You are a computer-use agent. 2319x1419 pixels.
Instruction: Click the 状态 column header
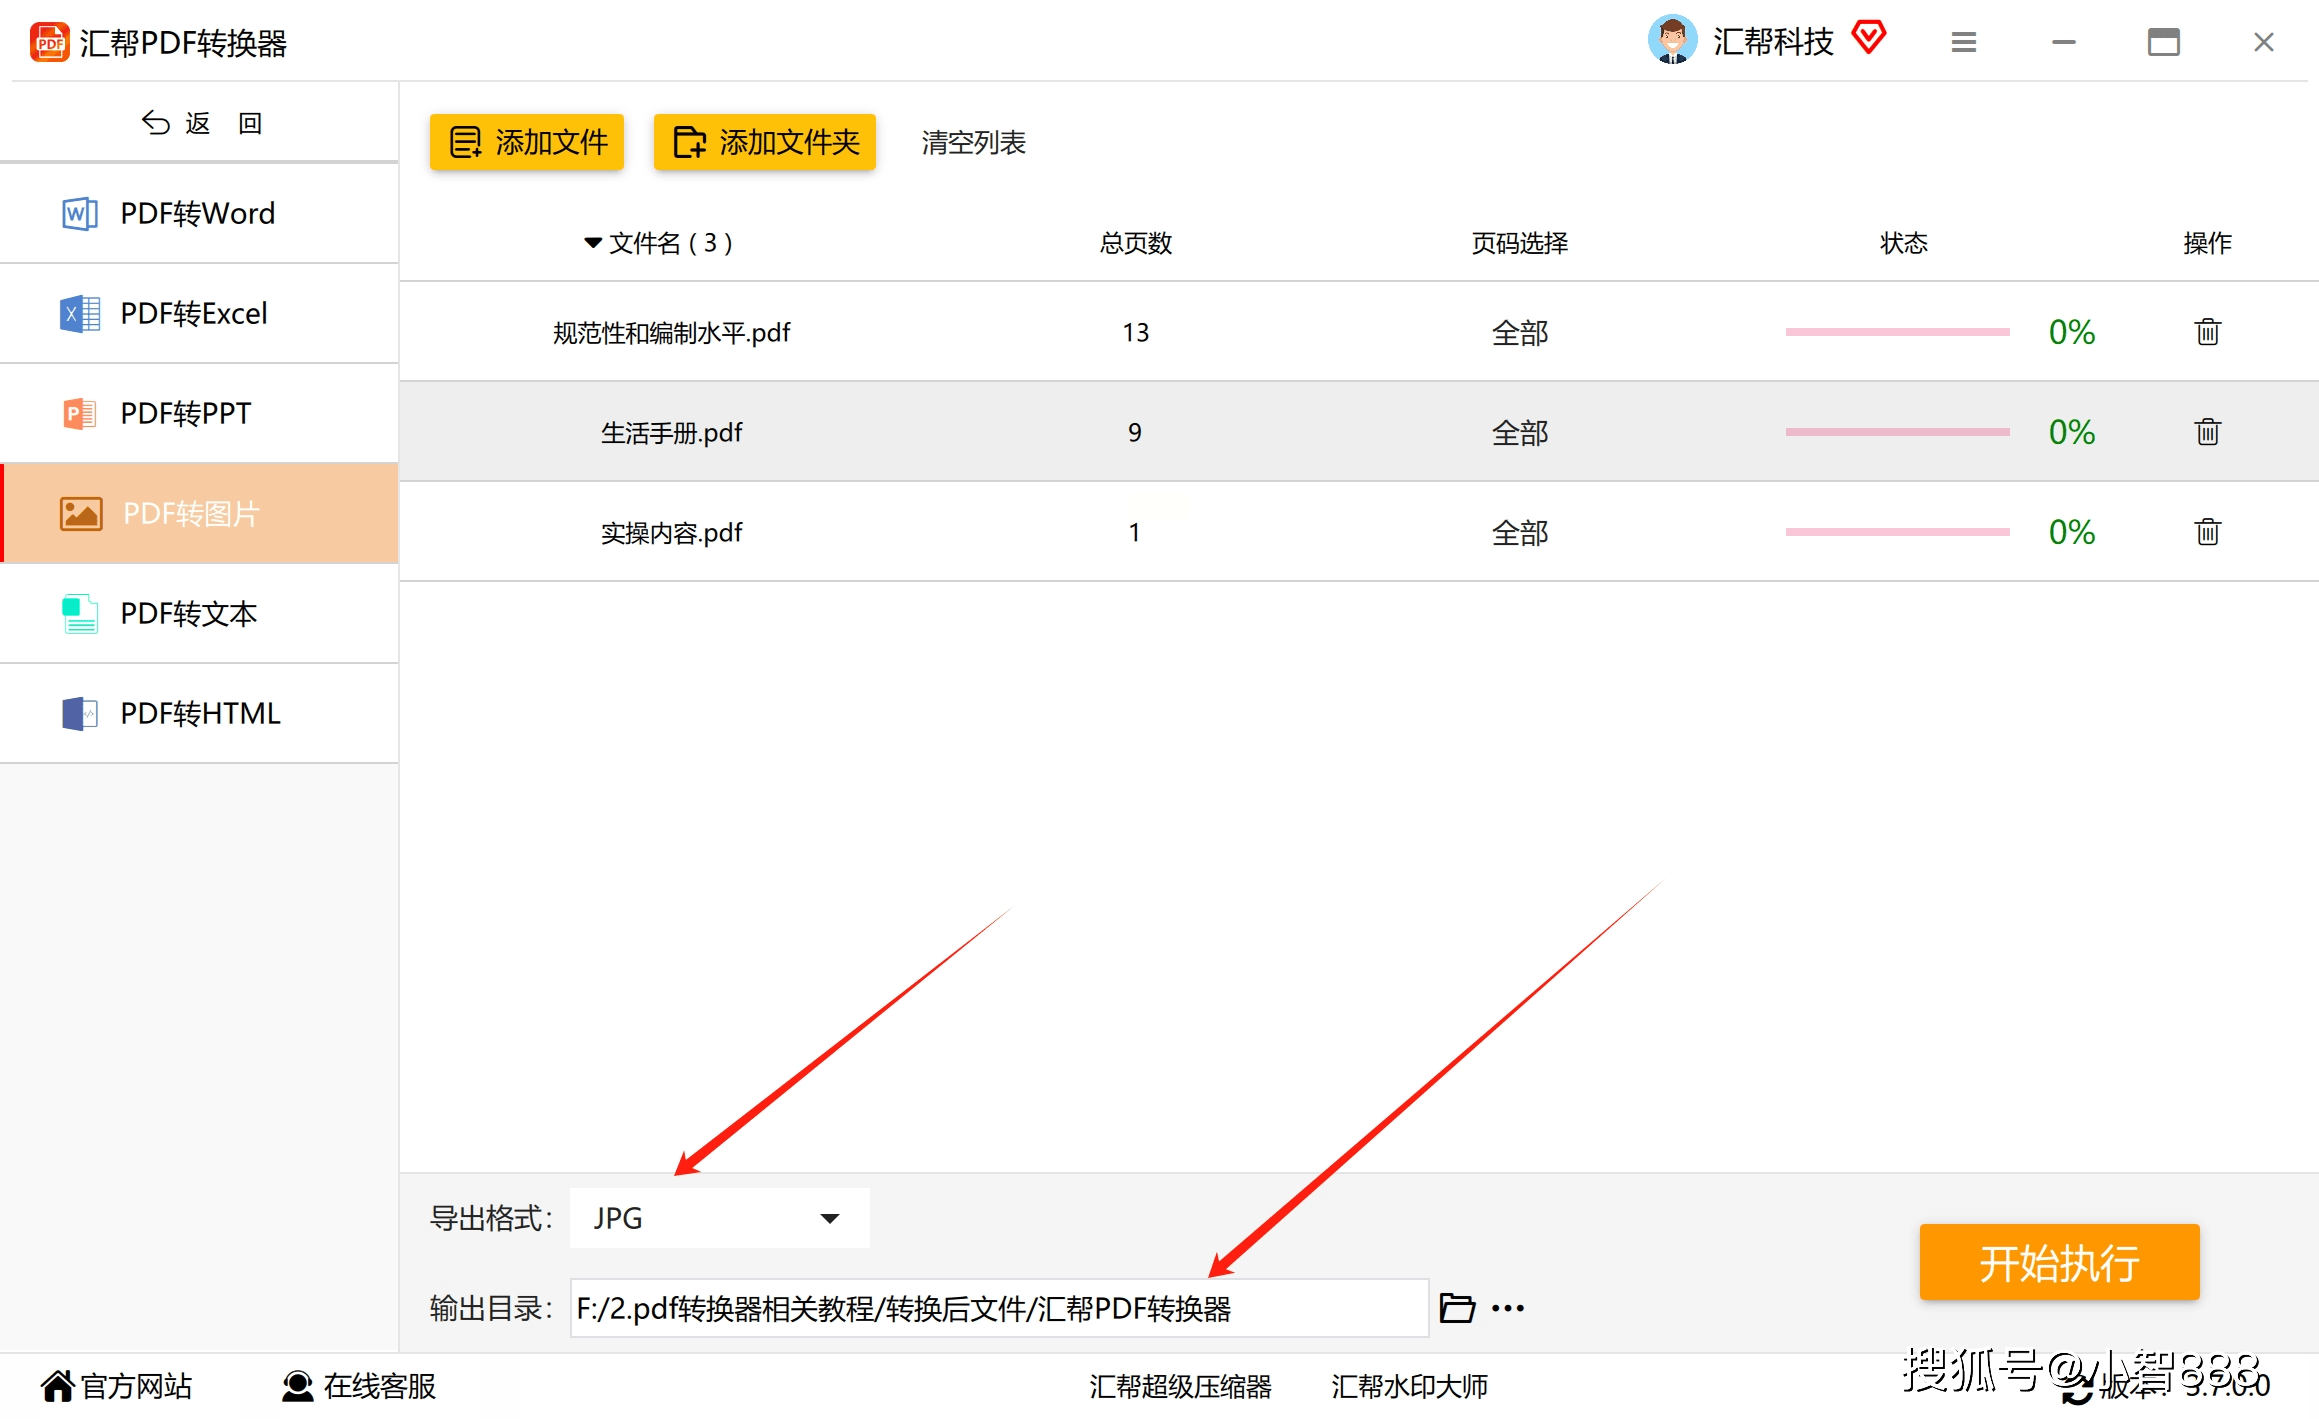pyautogui.click(x=1904, y=242)
